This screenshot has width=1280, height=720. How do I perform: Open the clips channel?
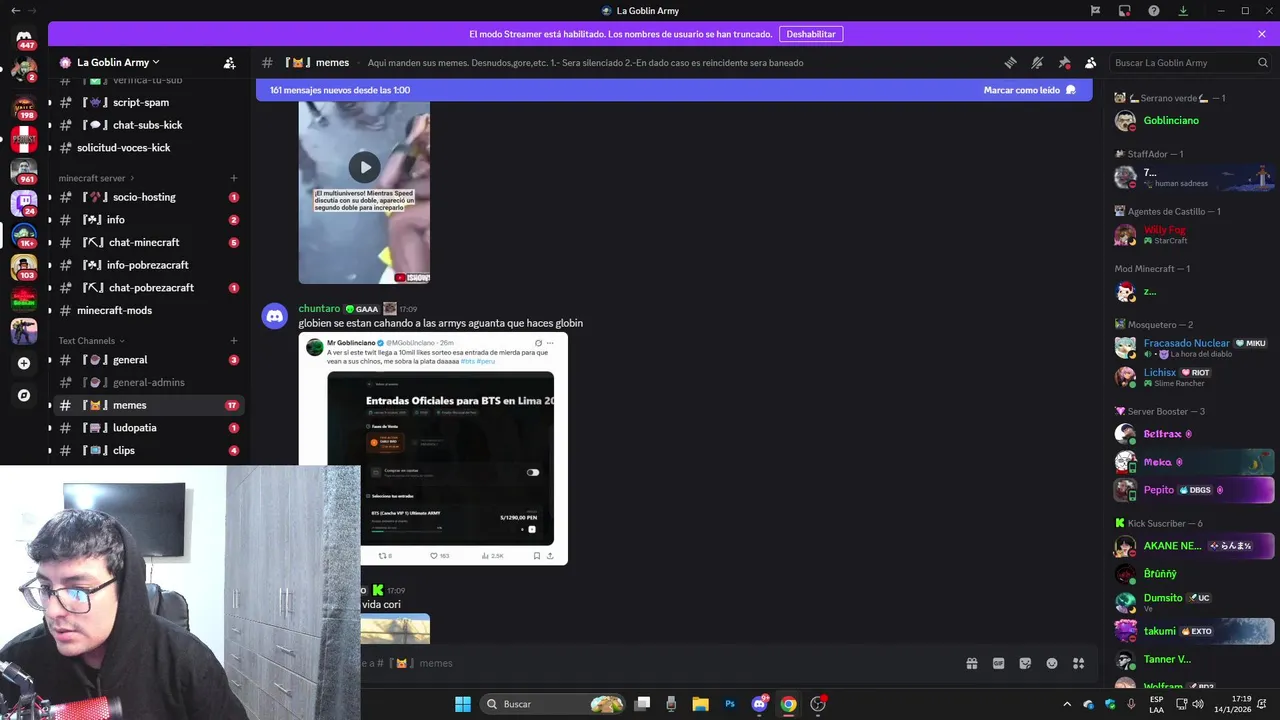(148, 450)
